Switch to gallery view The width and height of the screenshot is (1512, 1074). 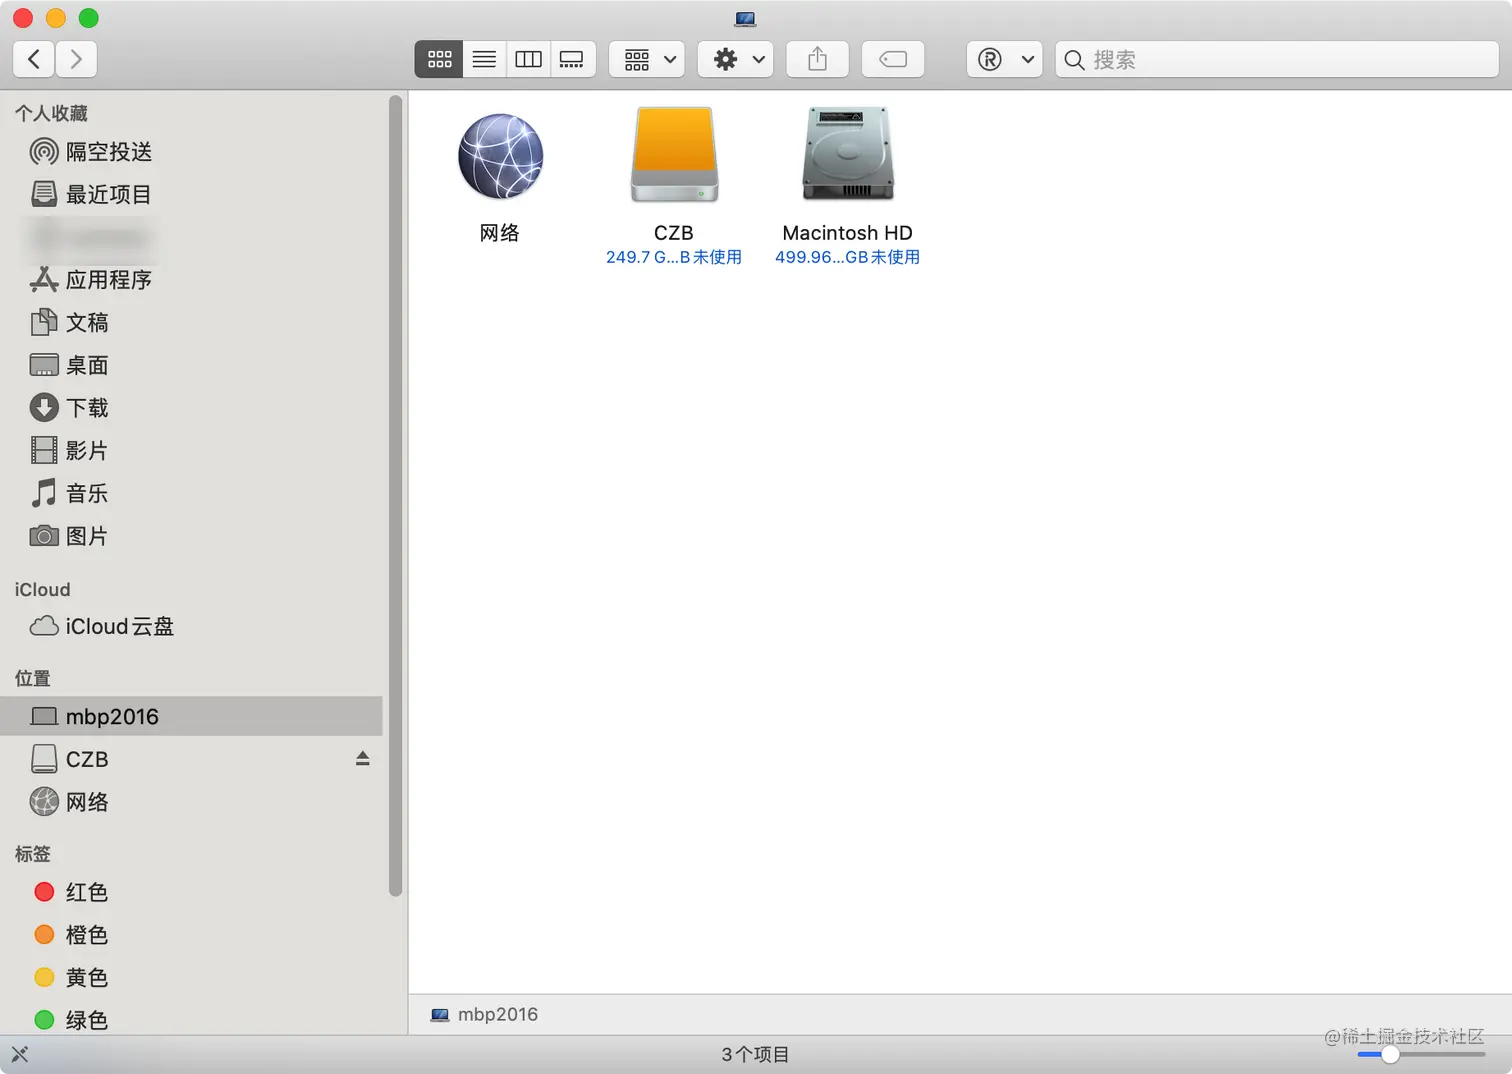pos(572,59)
